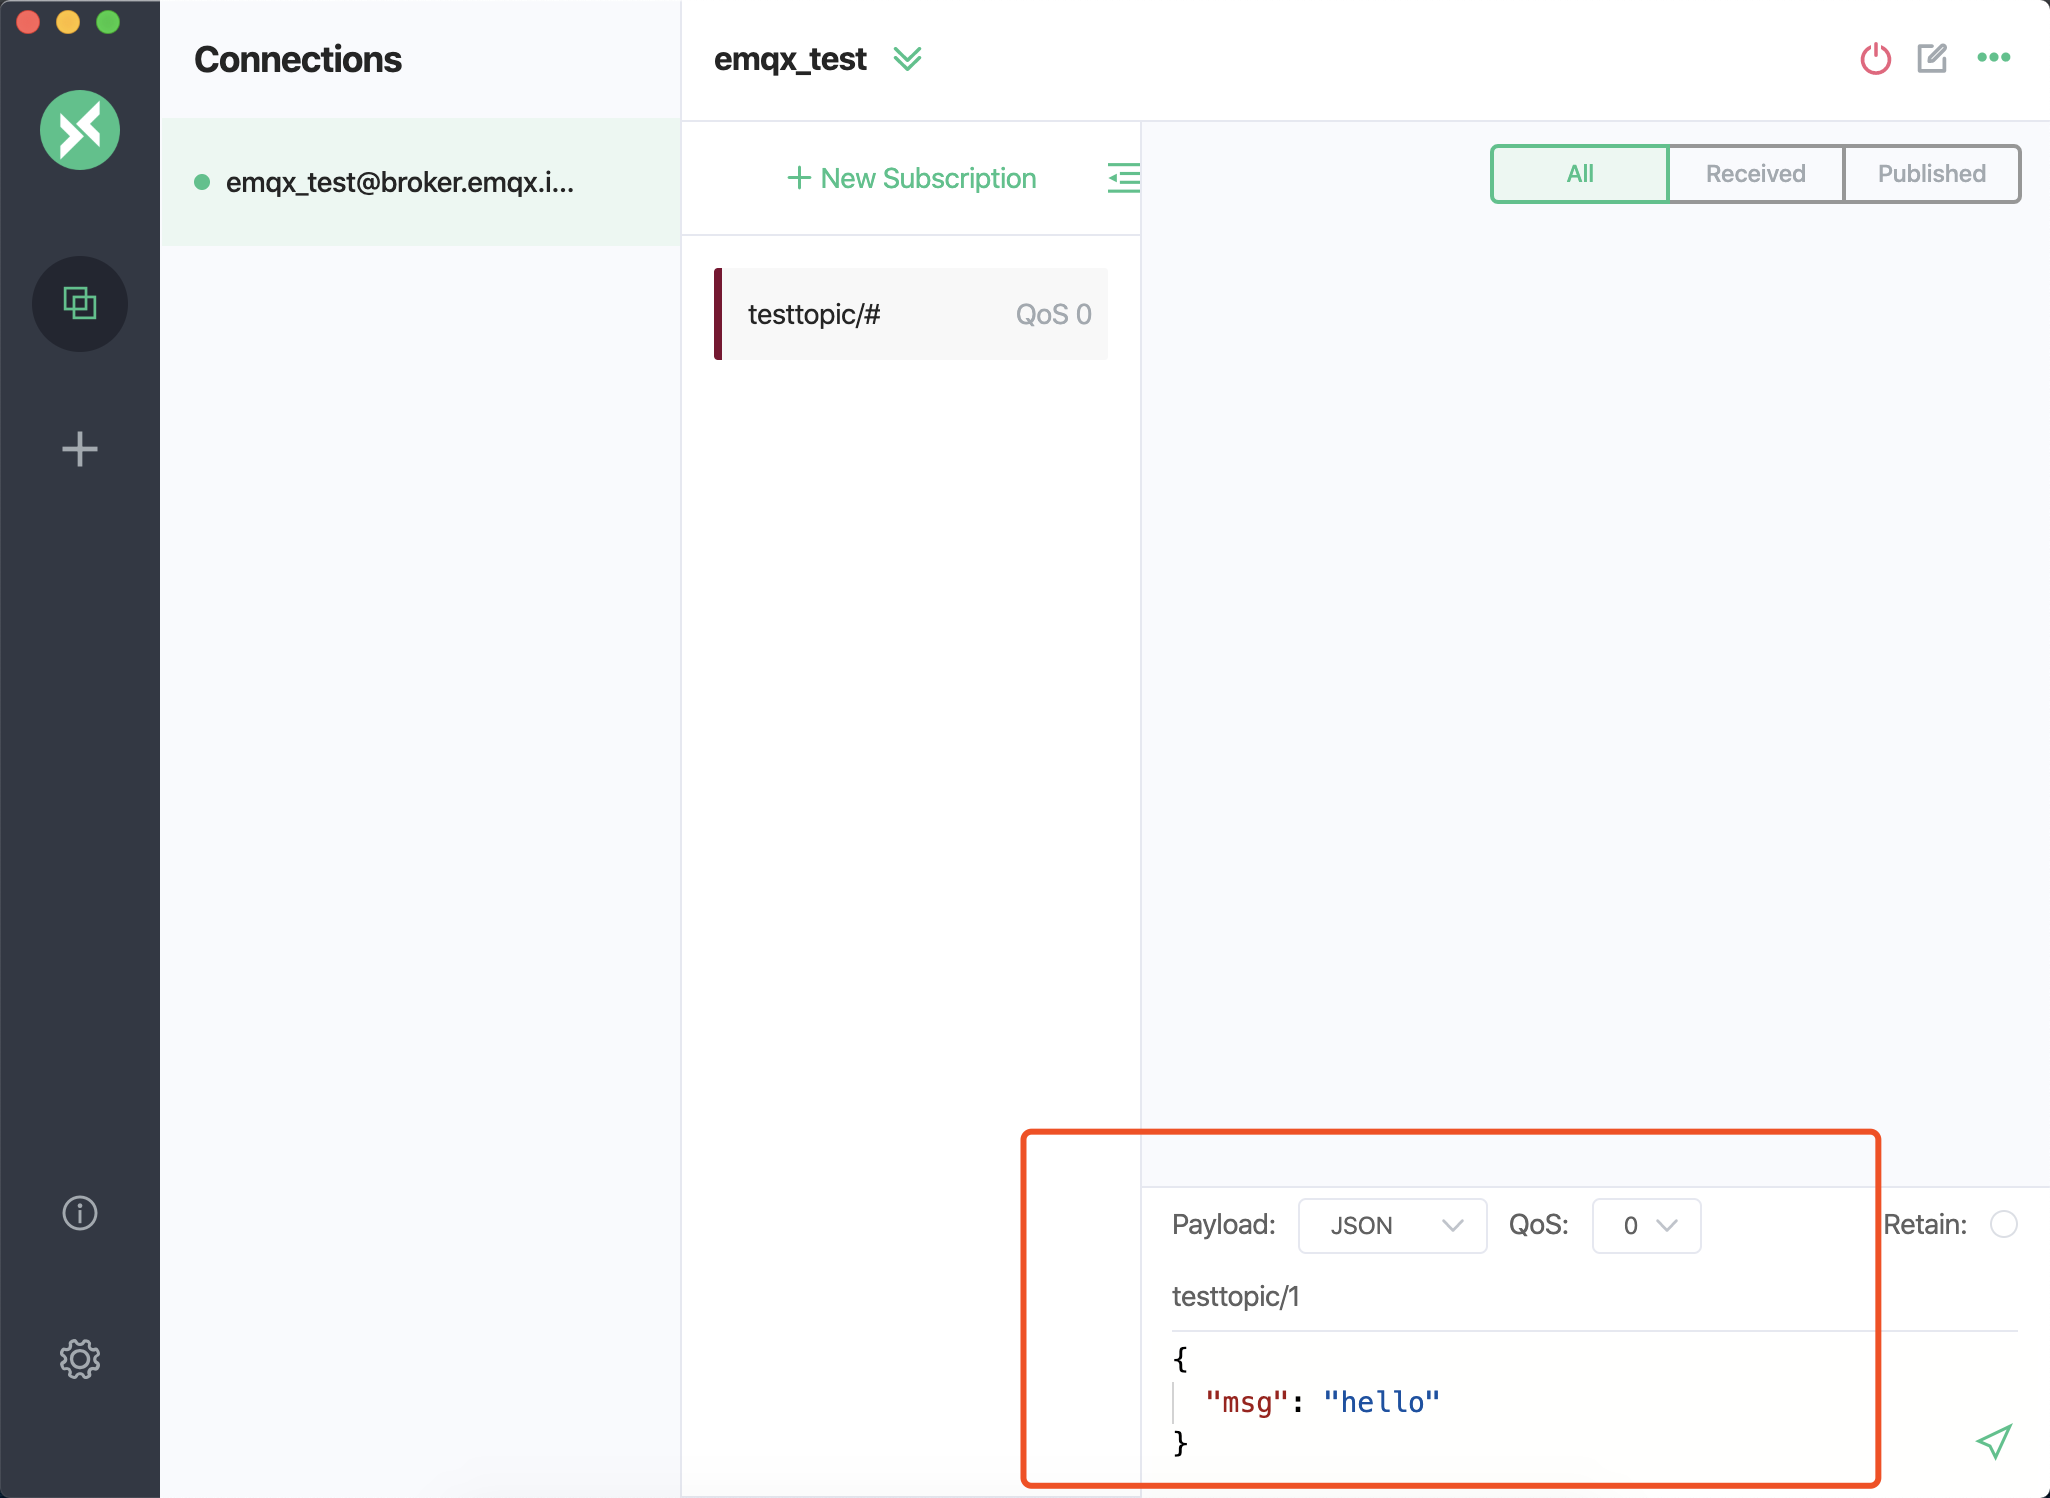Click the dark red subscription color marker on testtopic/#
Viewport: 2050px width, 1498px height.
(x=718, y=314)
